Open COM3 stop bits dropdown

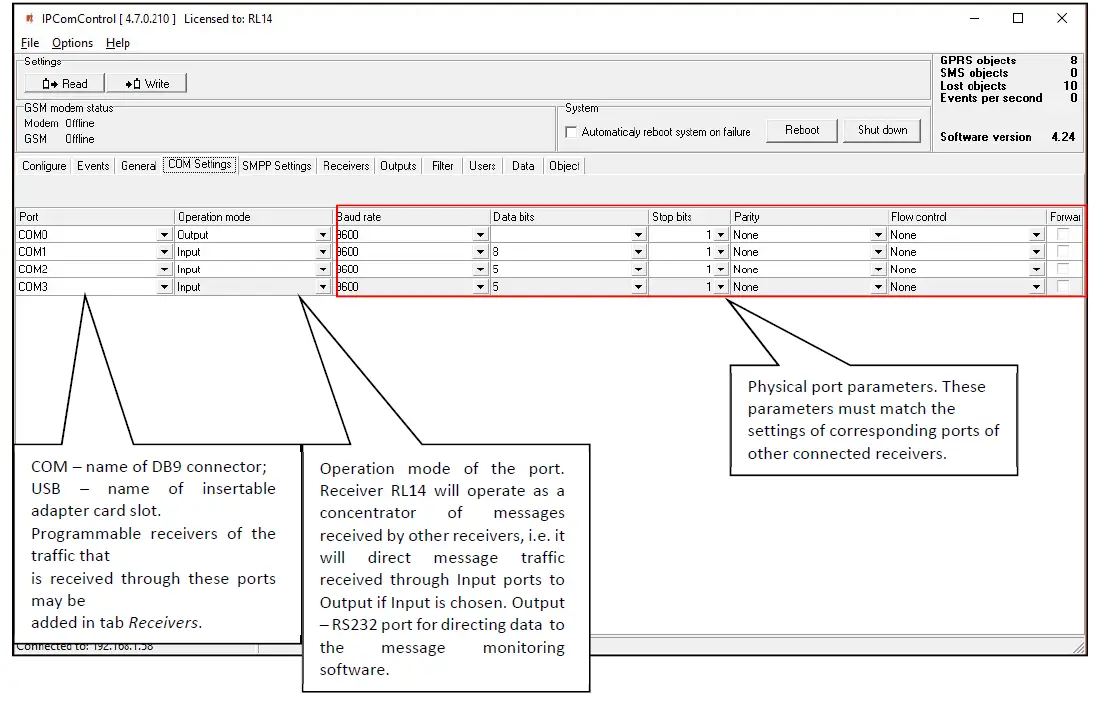click(721, 287)
